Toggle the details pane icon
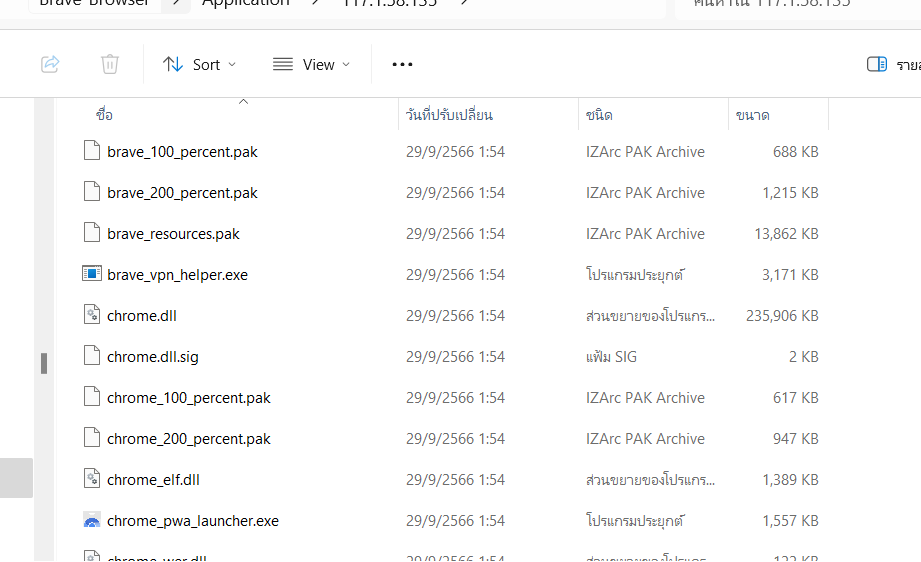This screenshot has height=562, width=921. click(877, 64)
